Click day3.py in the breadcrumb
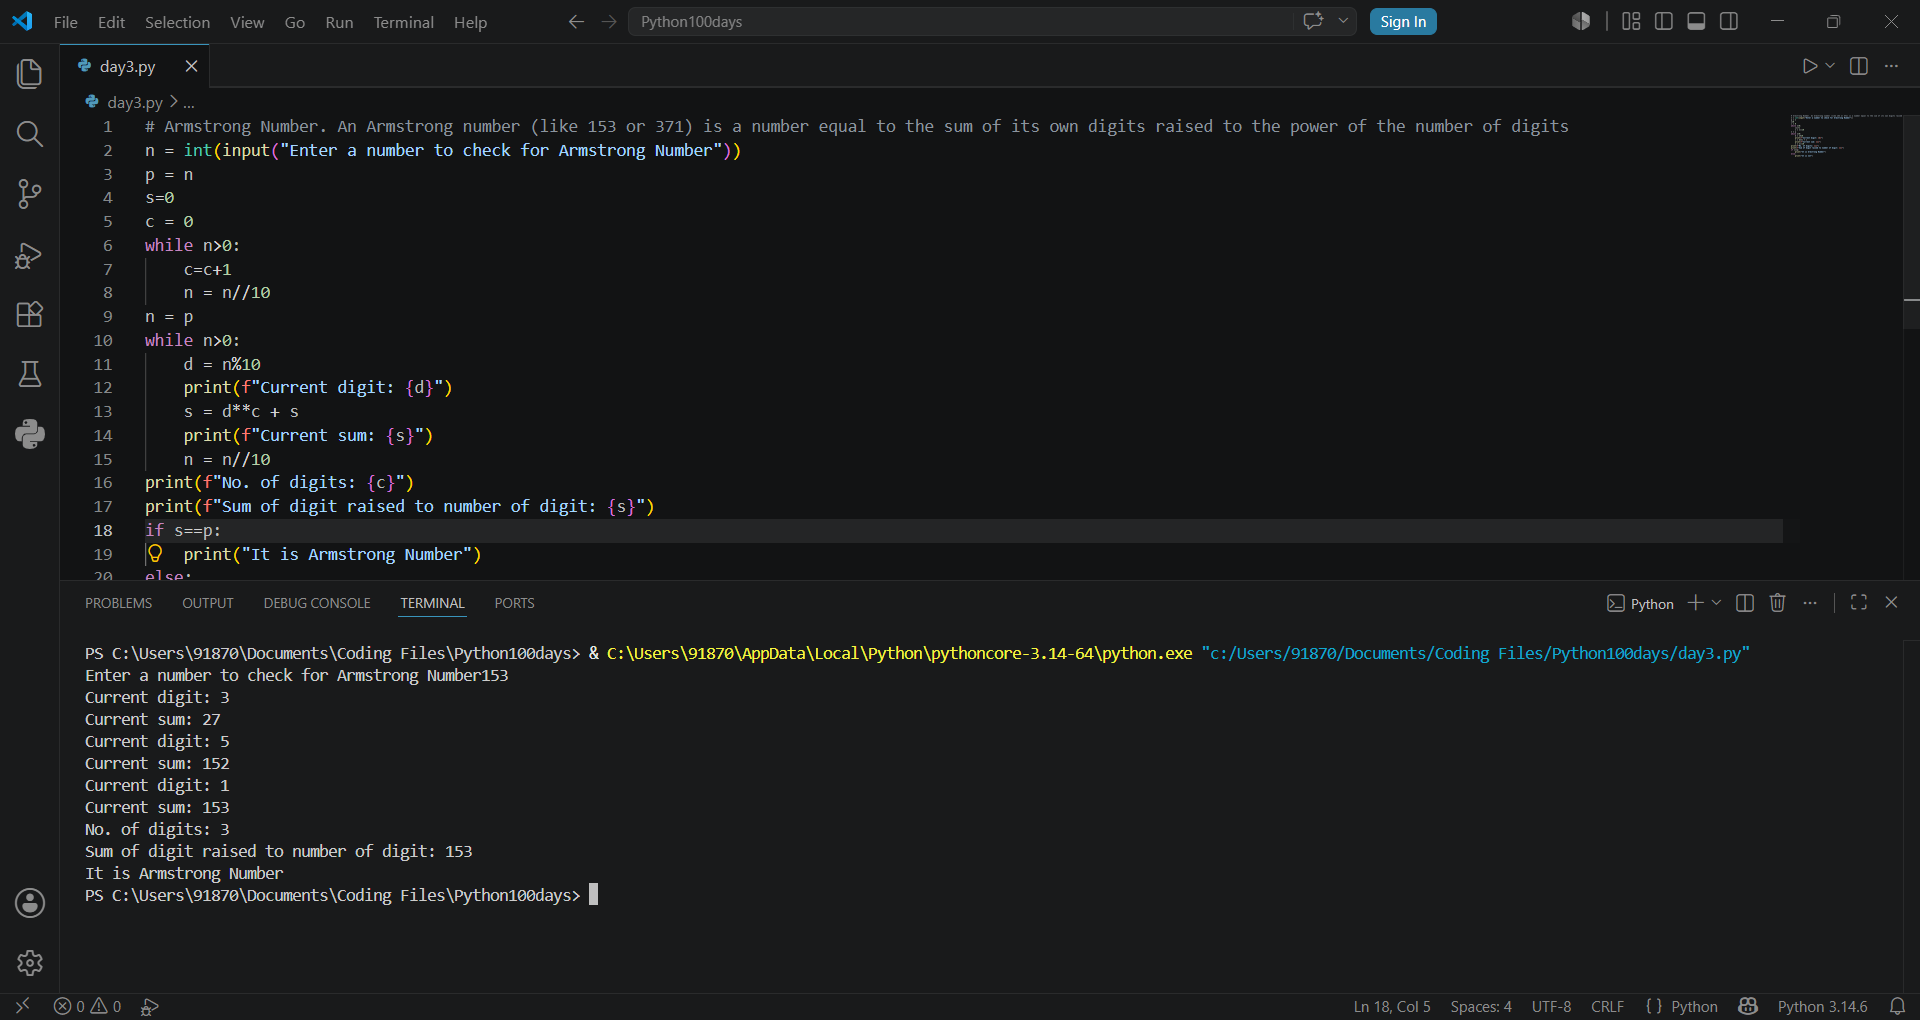The image size is (1920, 1020). 134,103
